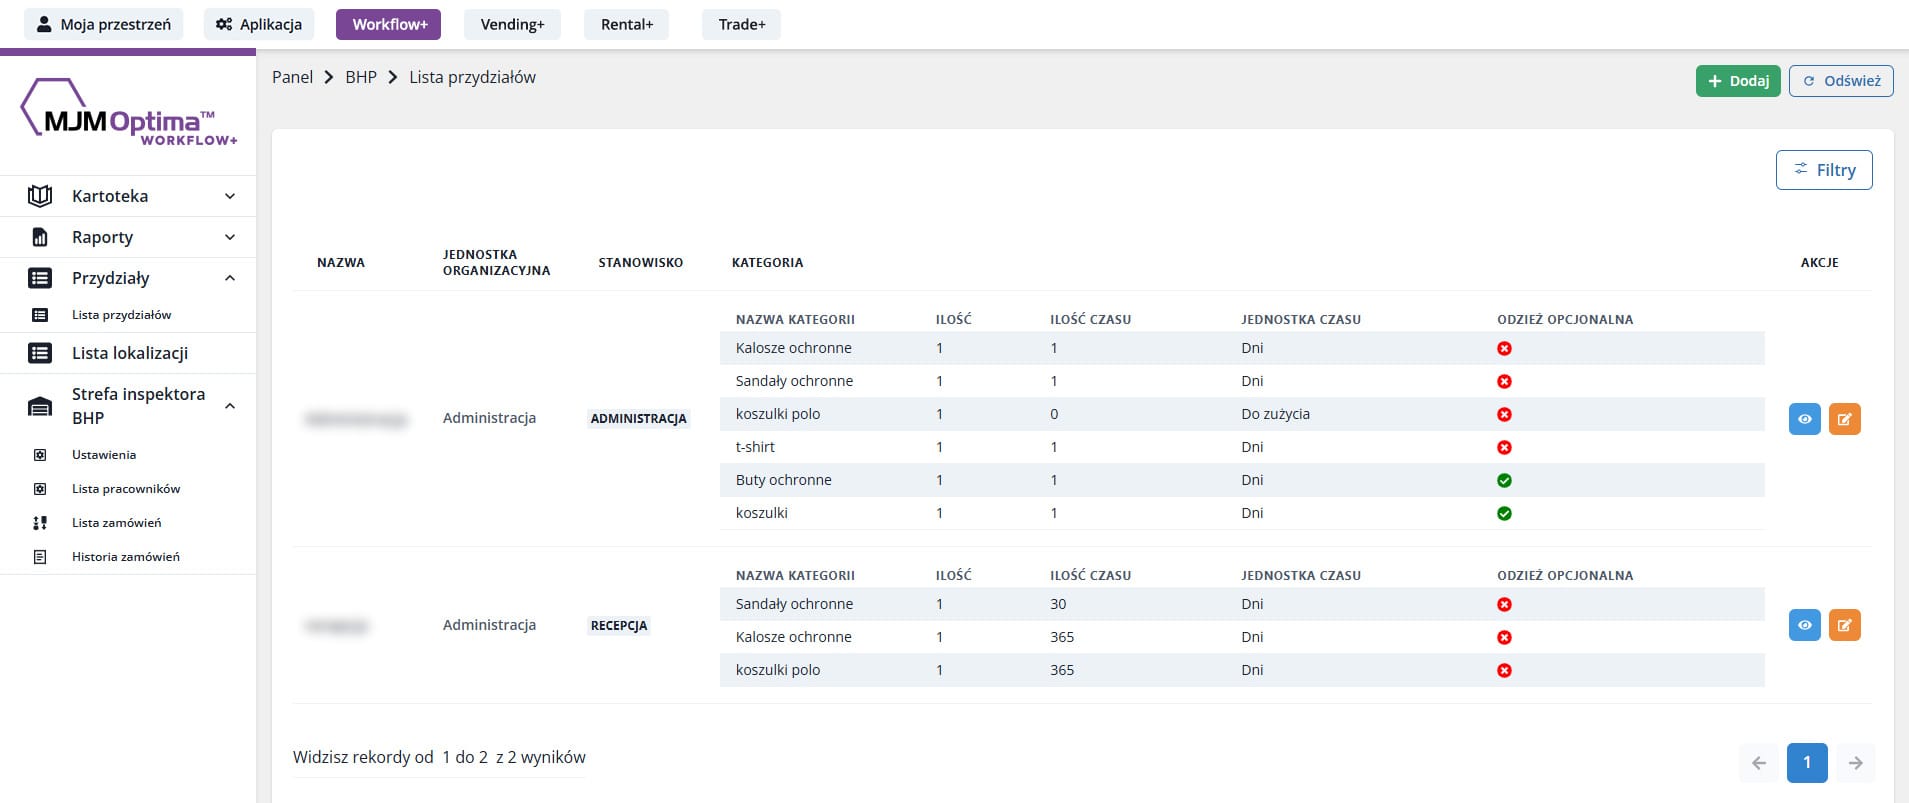Open Historia zamówień from sidebar
This screenshot has height=803, width=1909.
125,557
